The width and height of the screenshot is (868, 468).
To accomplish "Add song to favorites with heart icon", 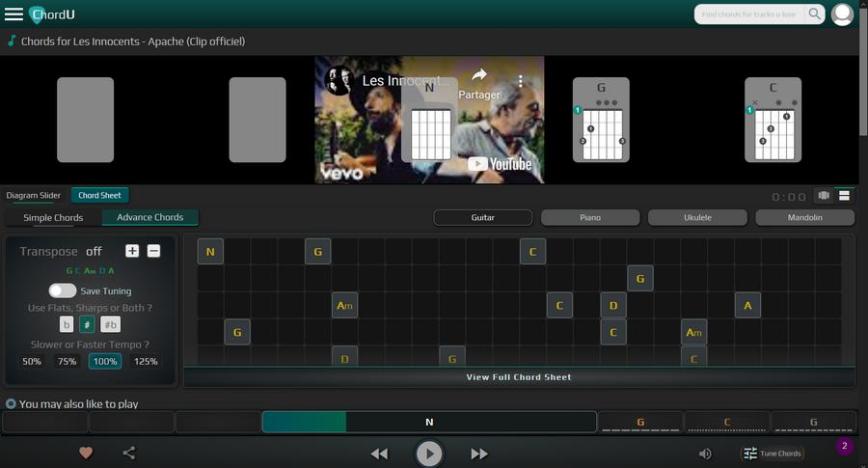I will click(x=86, y=453).
